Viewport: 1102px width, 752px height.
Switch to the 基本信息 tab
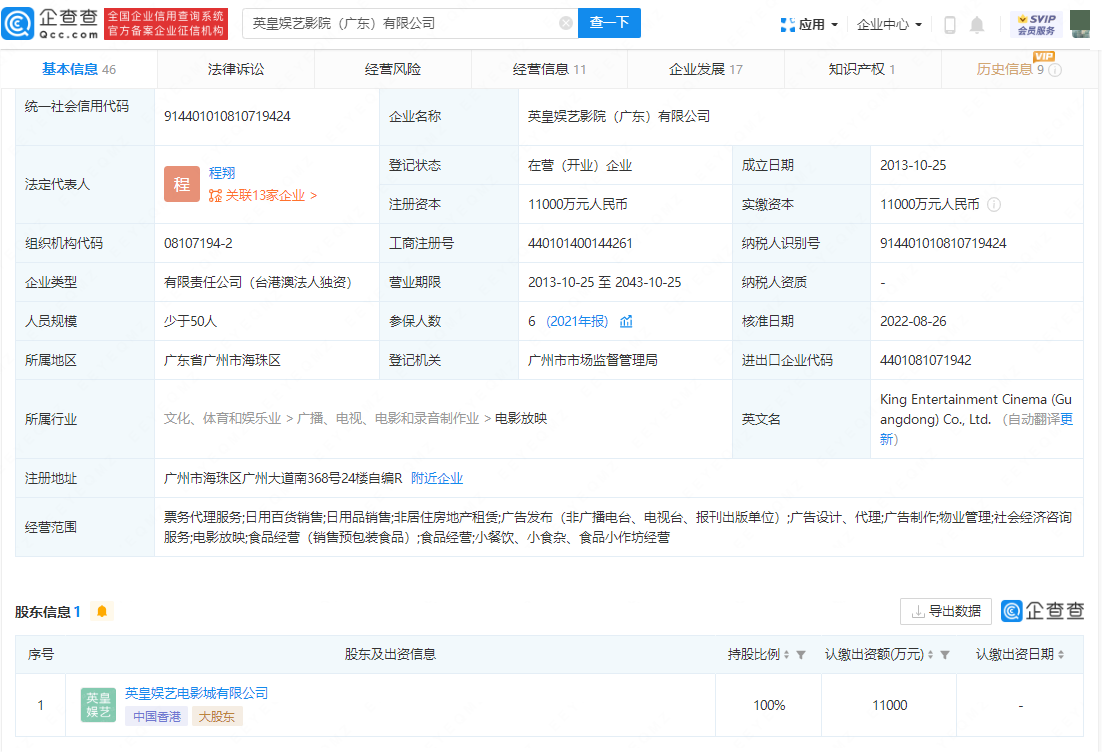pos(79,70)
